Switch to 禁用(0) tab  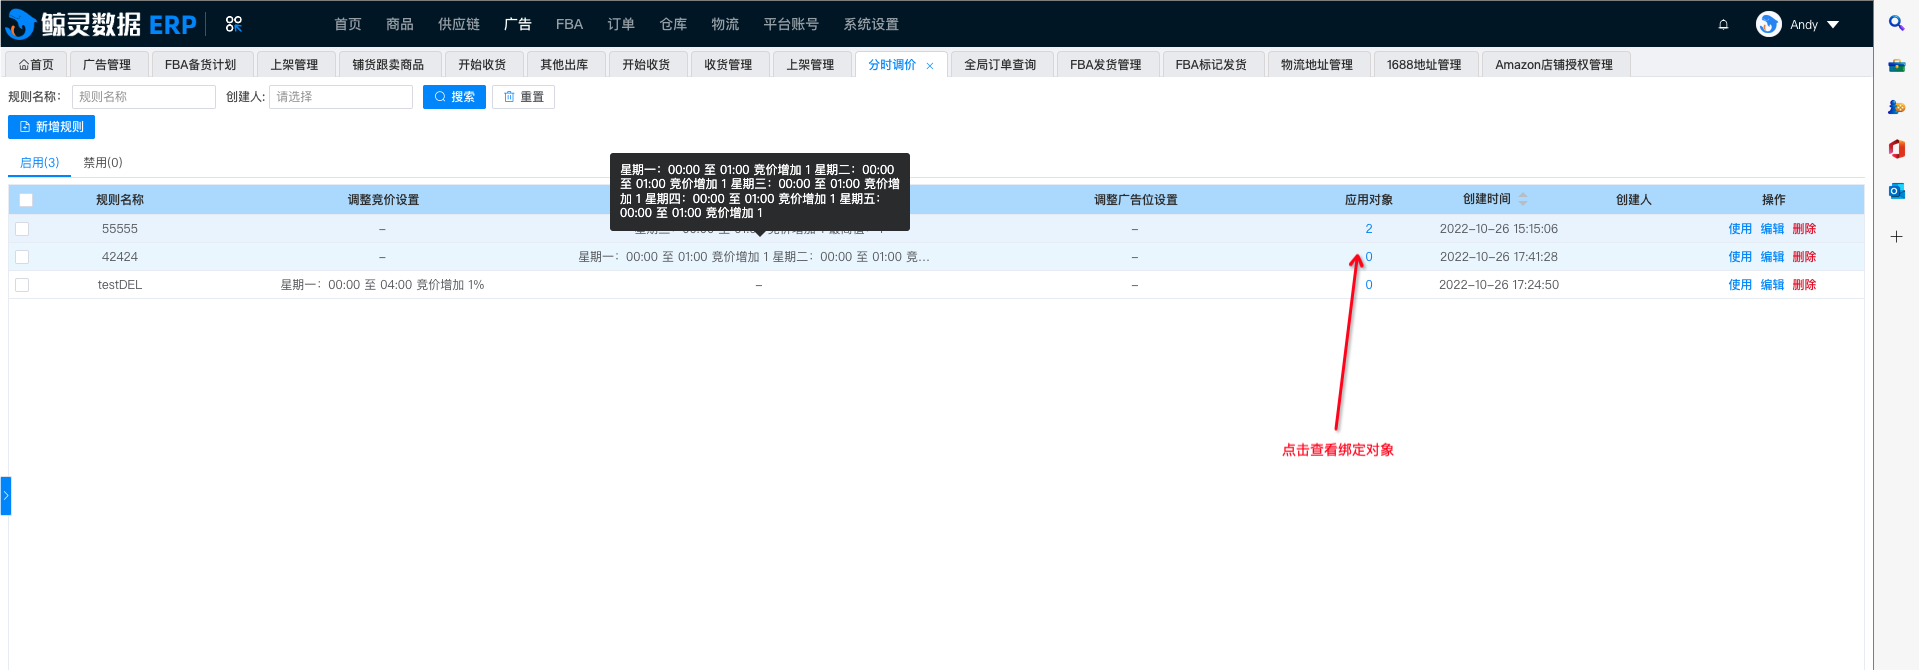[103, 162]
